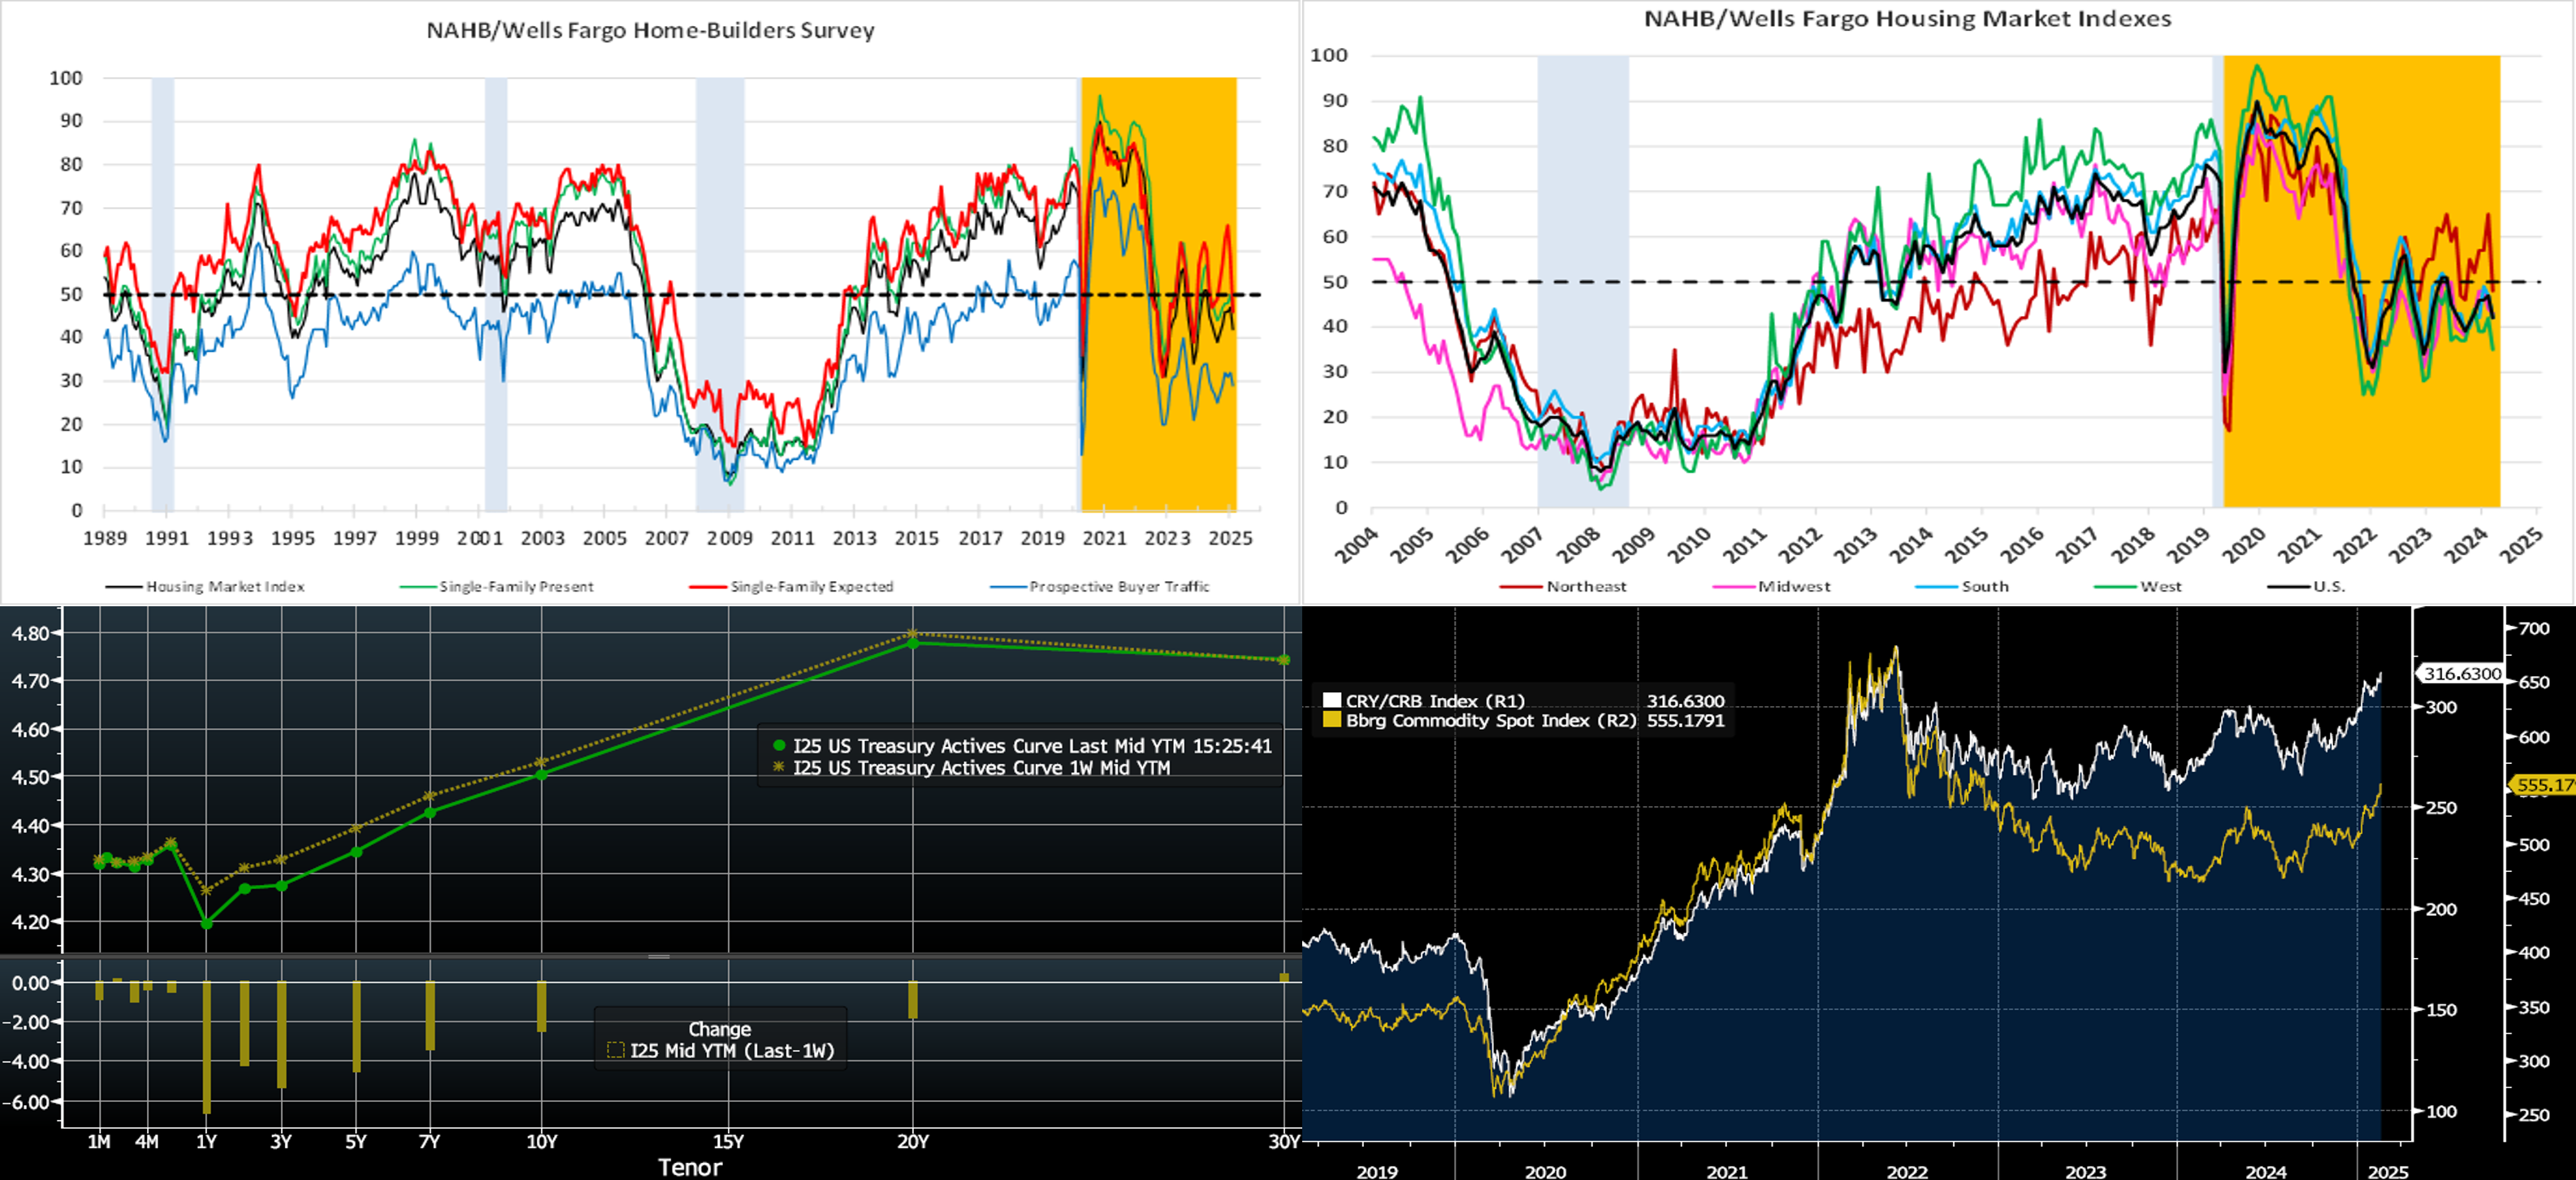2576x1180 pixels.
Task: Click the green Last Mid YTM legend marker
Action: pyautogui.click(x=779, y=746)
